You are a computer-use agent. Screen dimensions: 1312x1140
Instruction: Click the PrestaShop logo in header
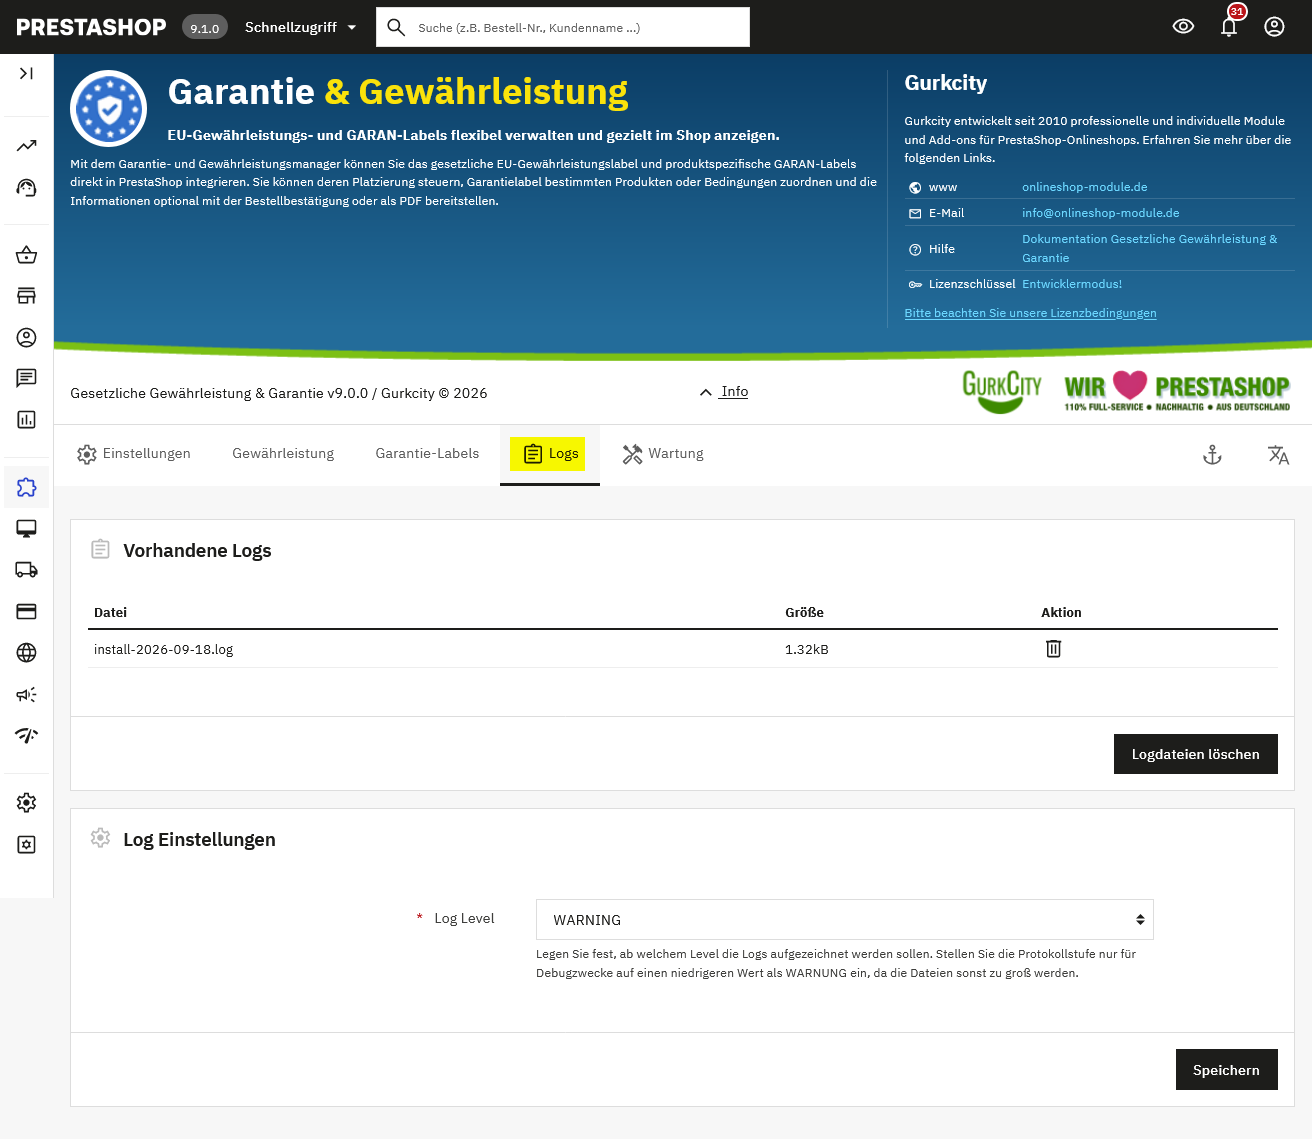tap(91, 27)
